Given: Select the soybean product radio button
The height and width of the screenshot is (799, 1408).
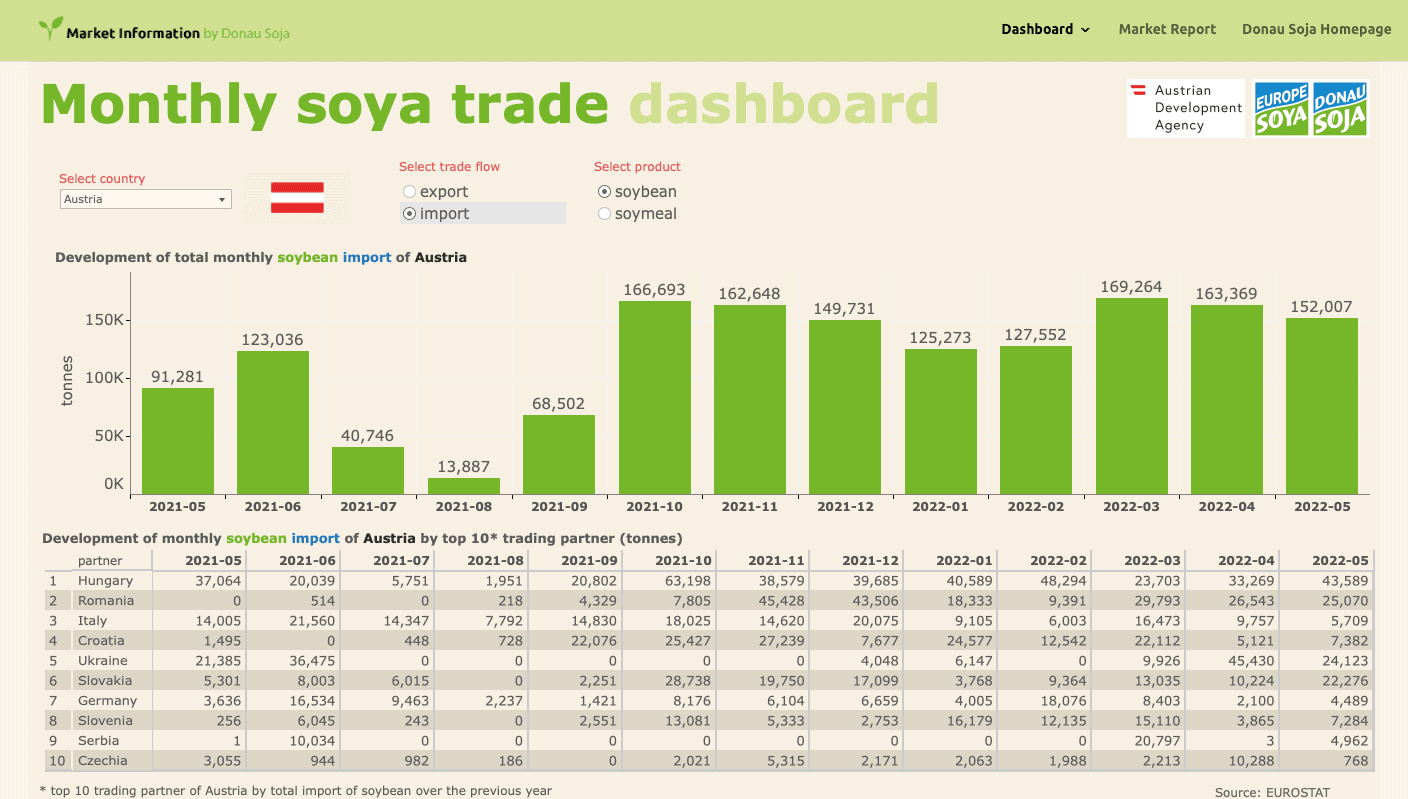Looking at the screenshot, I should 604,192.
